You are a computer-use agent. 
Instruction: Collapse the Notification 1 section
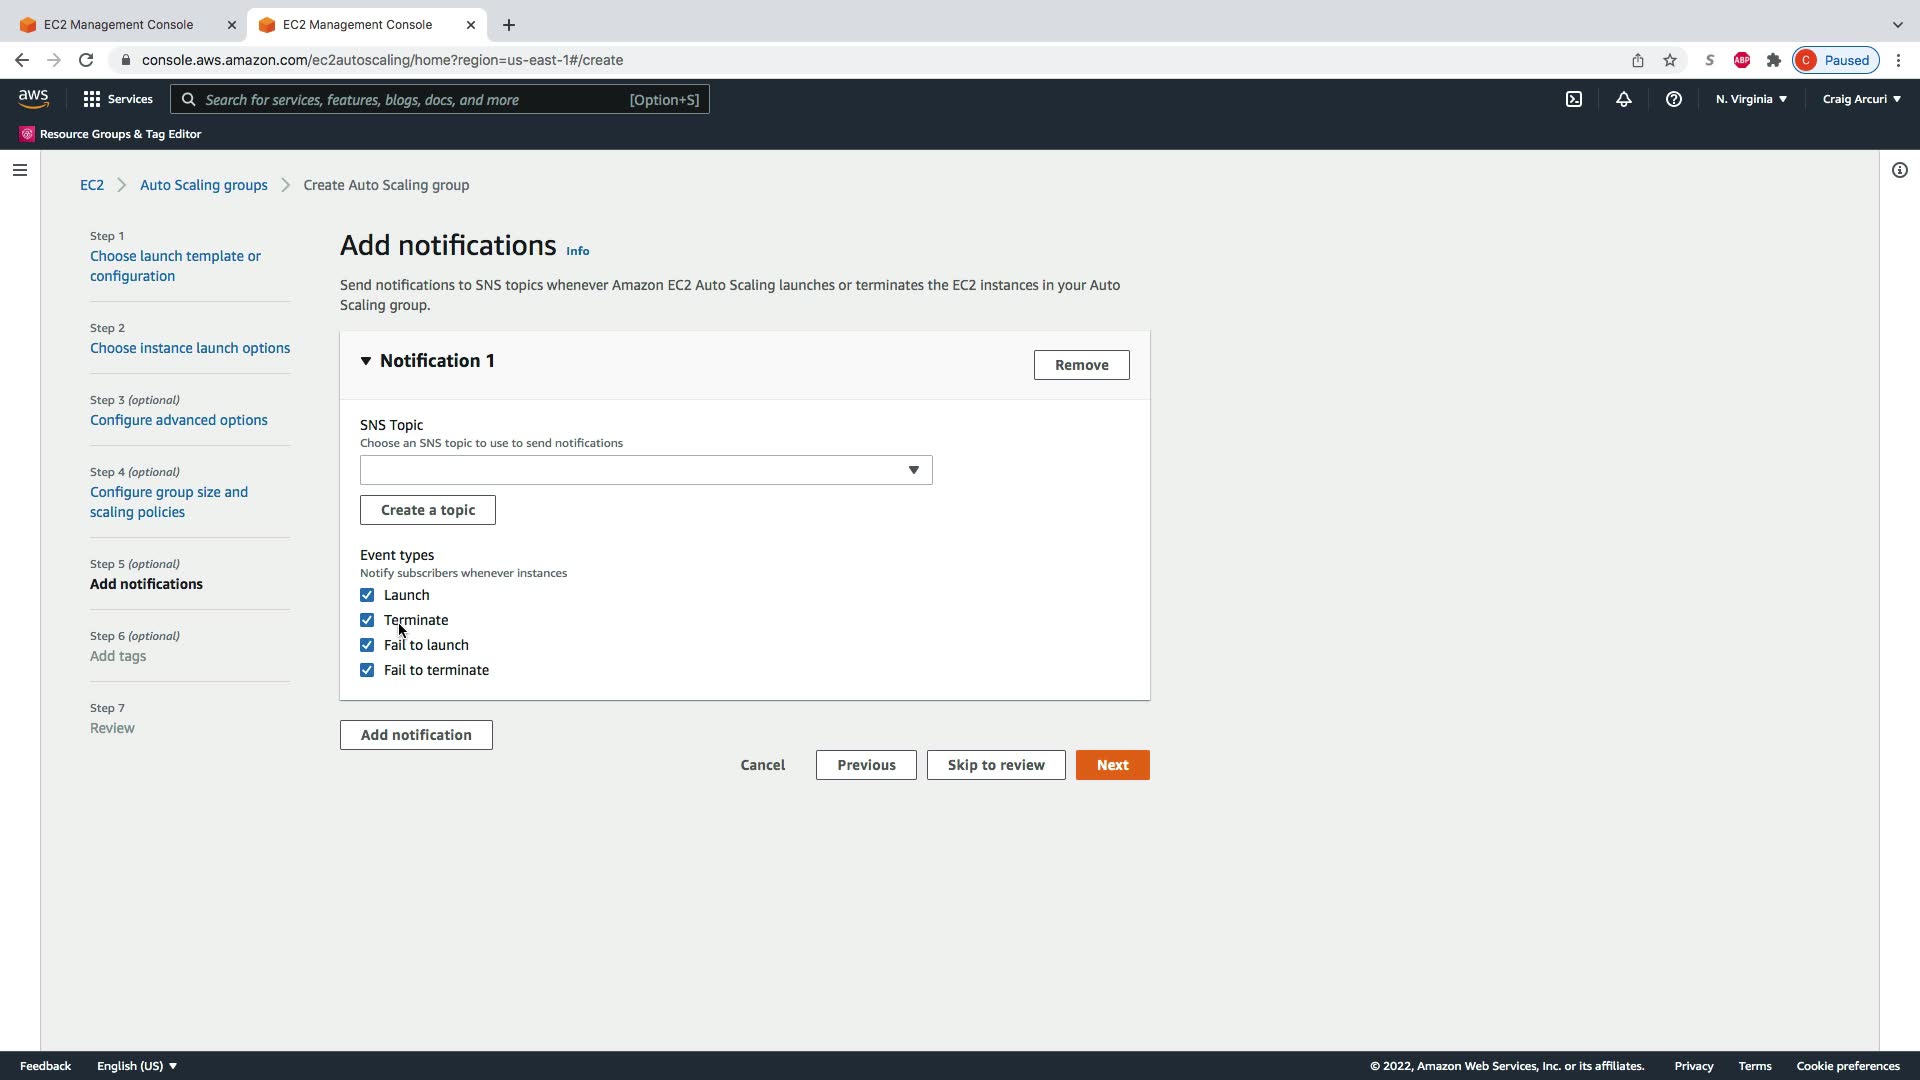(366, 361)
